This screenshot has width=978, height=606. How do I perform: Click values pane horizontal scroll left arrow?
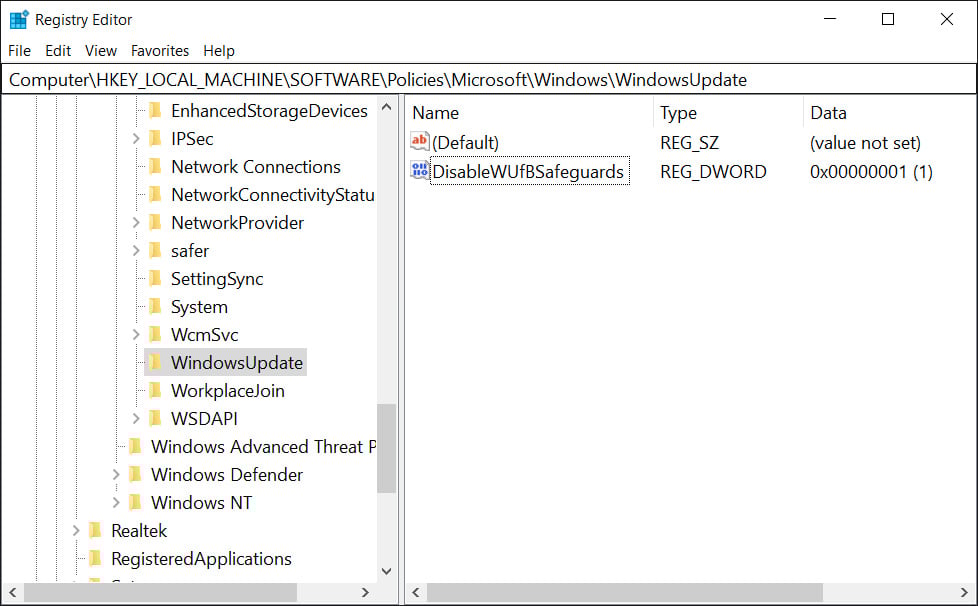(x=417, y=592)
